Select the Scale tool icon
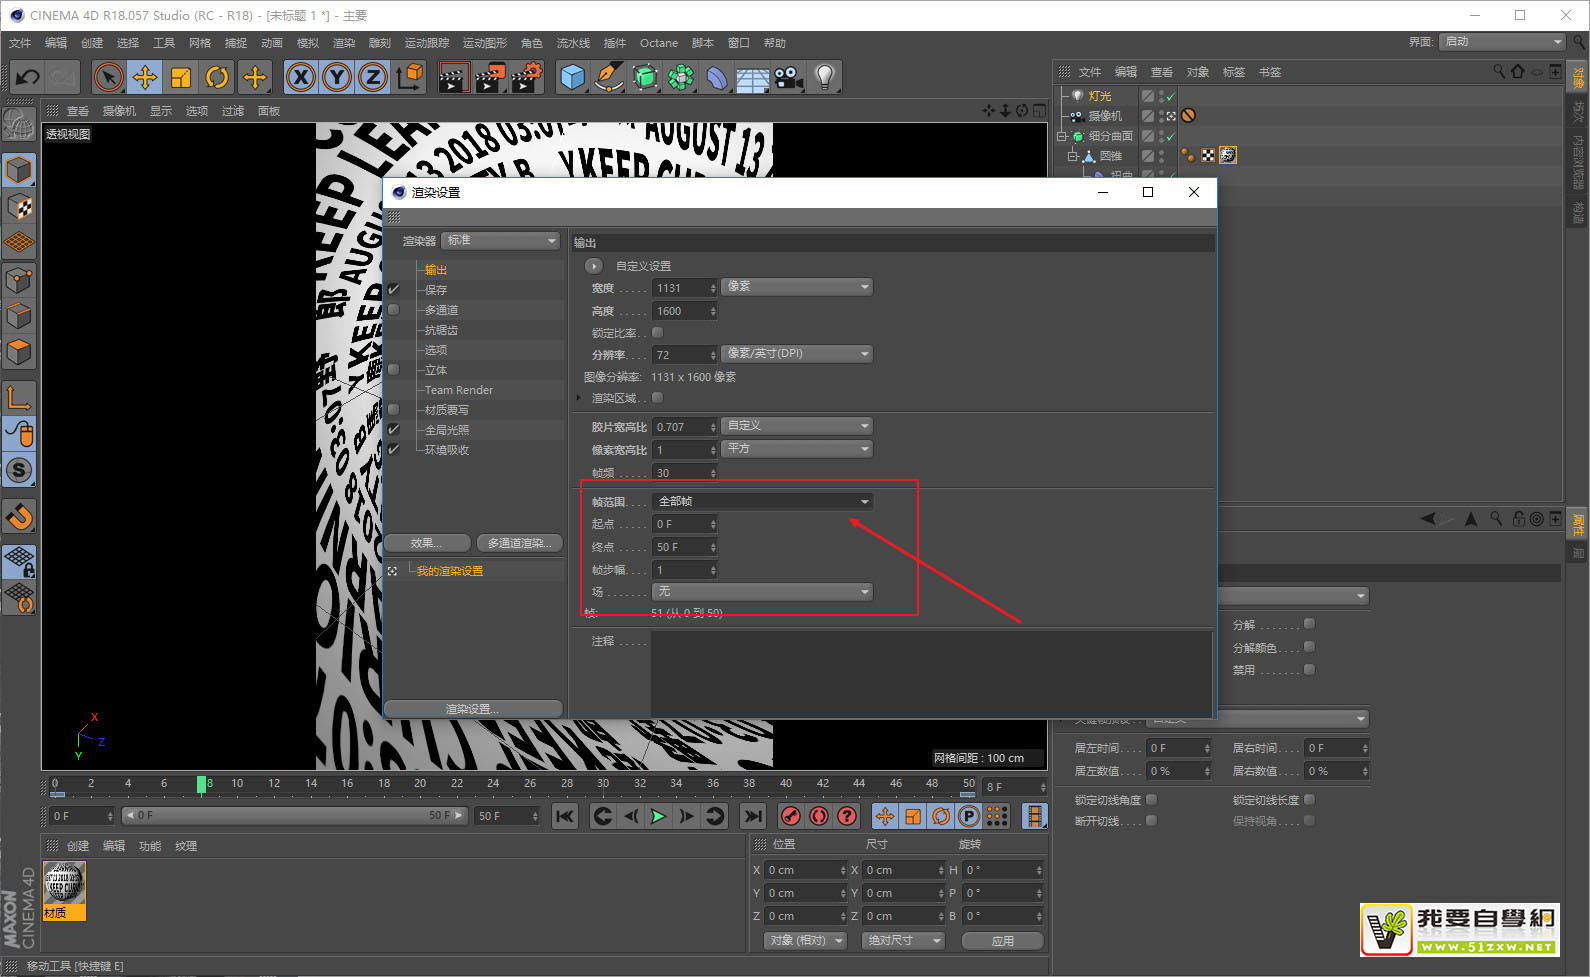Screen dimensions: 1590x977 [181, 77]
